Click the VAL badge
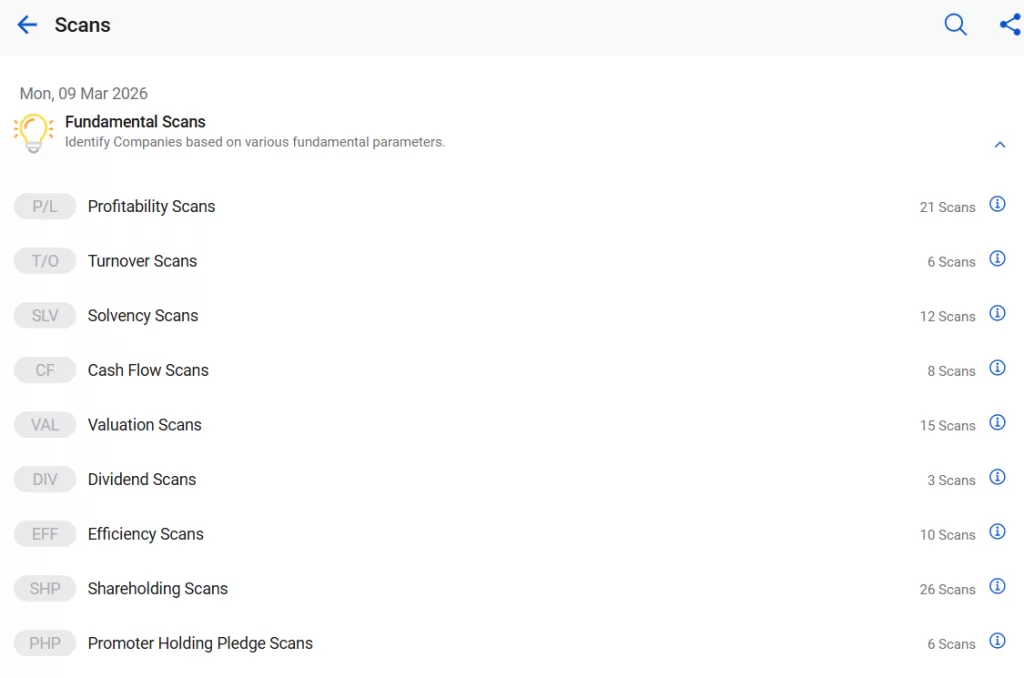This screenshot has width=1024, height=678. [45, 425]
